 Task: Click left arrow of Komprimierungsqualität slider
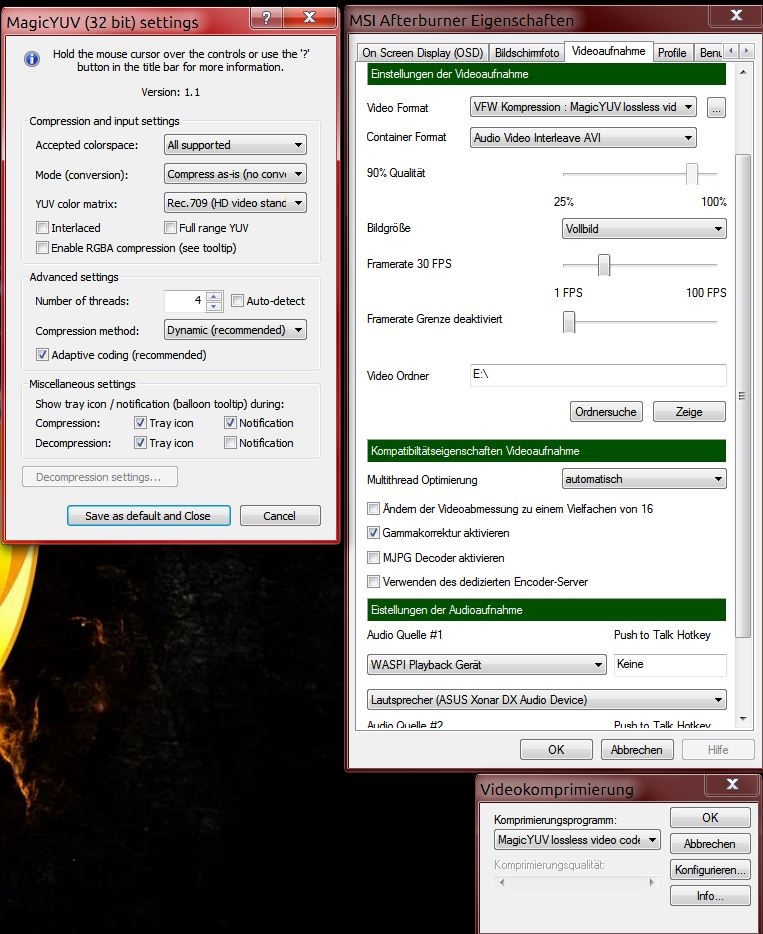click(502, 882)
